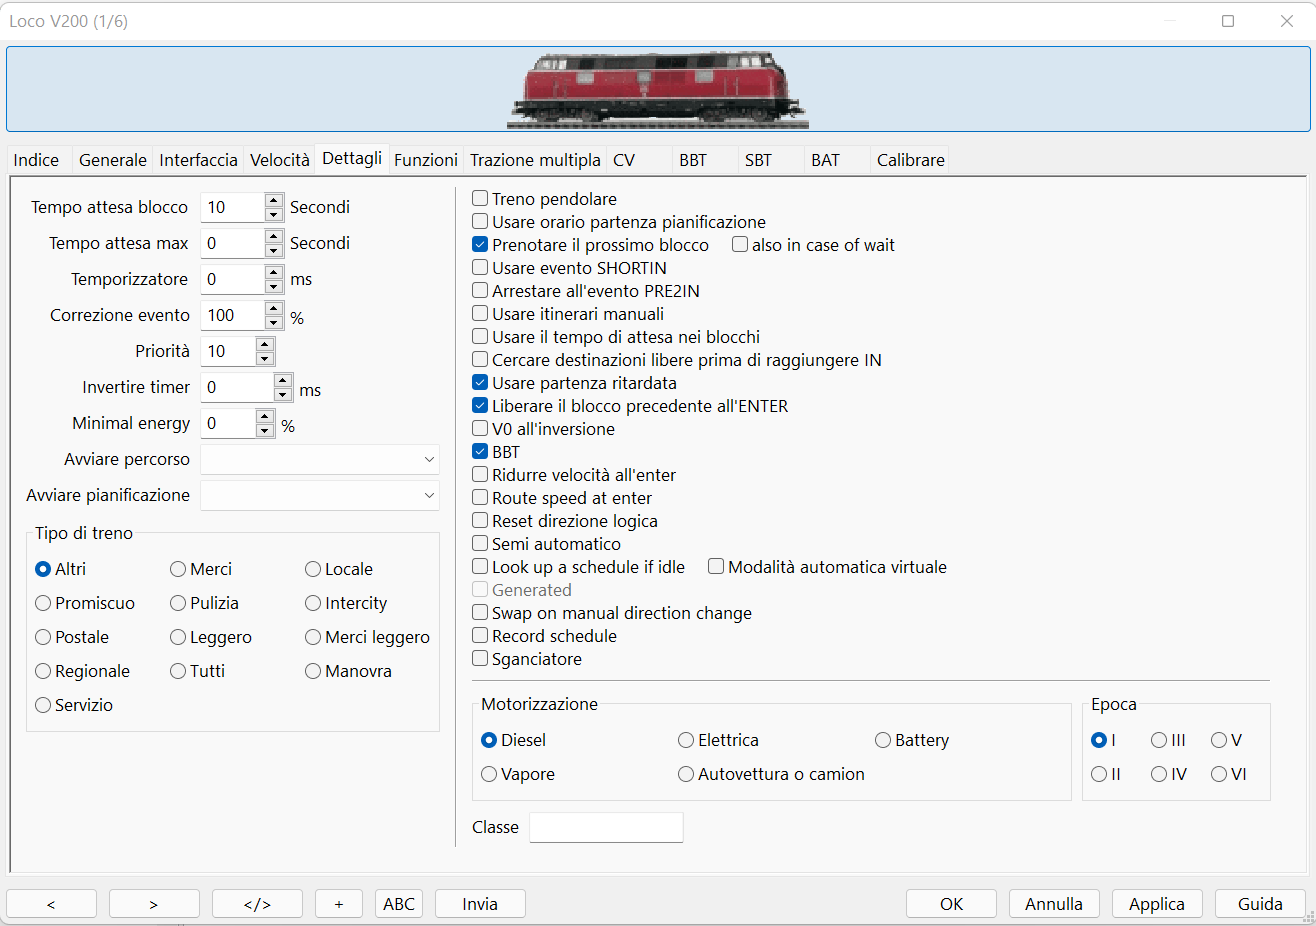Viewport: 1316px width, 926px height.
Task: Maximize the Loco V200 window
Action: click(x=1228, y=21)
